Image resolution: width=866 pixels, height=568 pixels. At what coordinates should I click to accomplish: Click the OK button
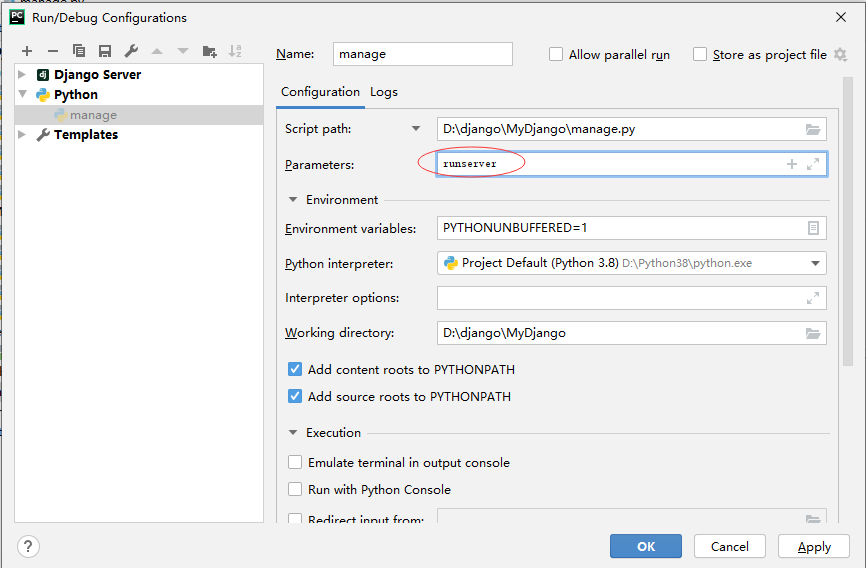pos(646,546)
